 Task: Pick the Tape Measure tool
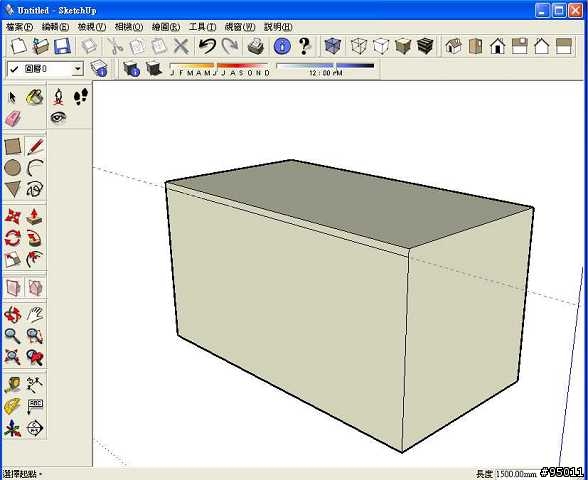point(12,385)
